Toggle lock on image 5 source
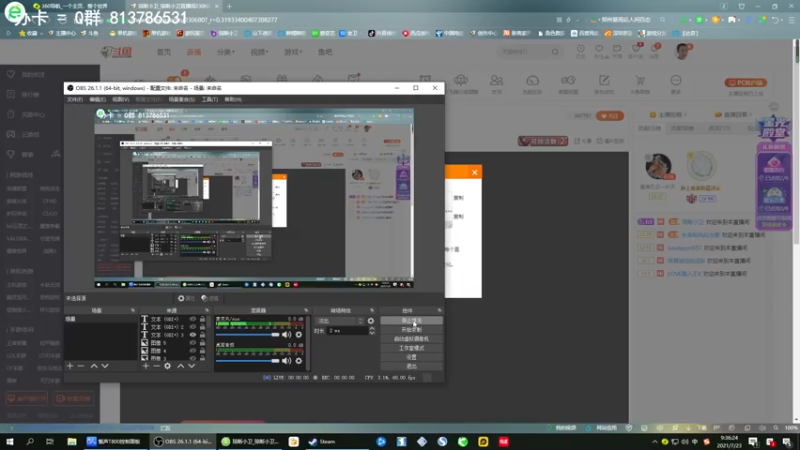 pos(203,343)
